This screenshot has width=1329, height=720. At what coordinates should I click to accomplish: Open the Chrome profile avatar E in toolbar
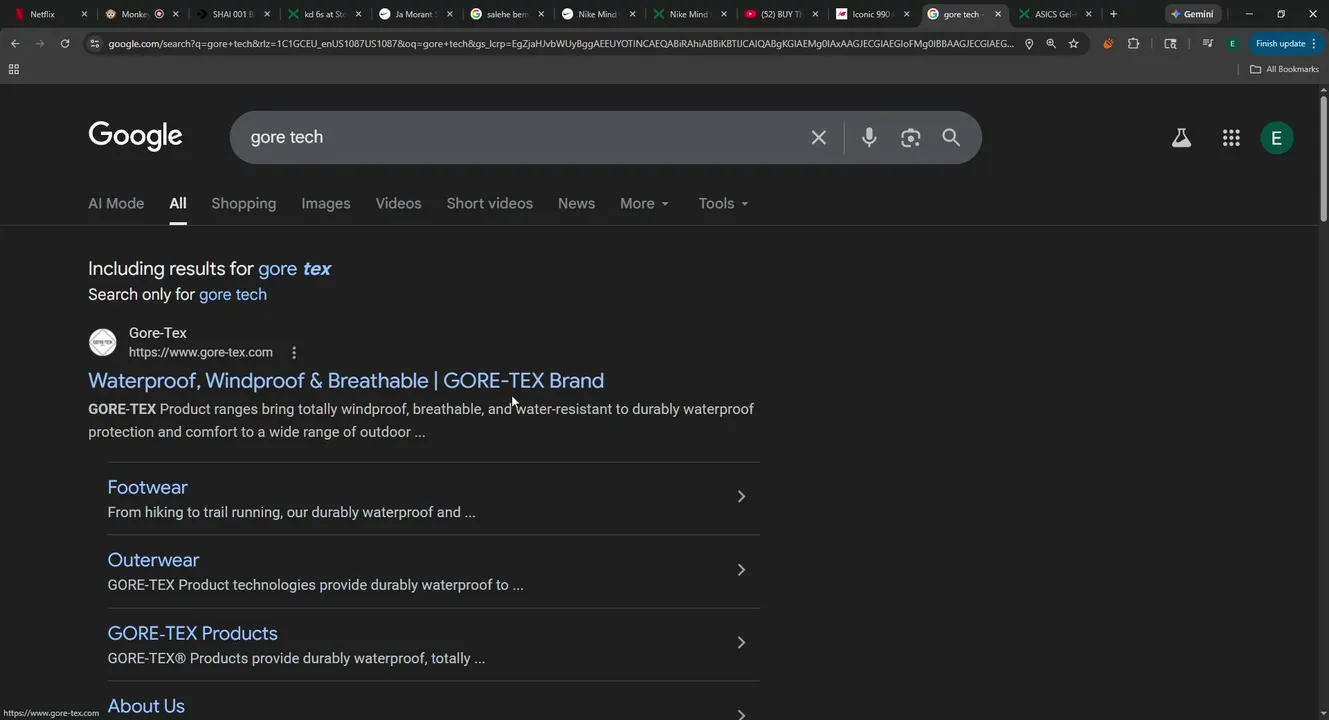[1232, 44]
